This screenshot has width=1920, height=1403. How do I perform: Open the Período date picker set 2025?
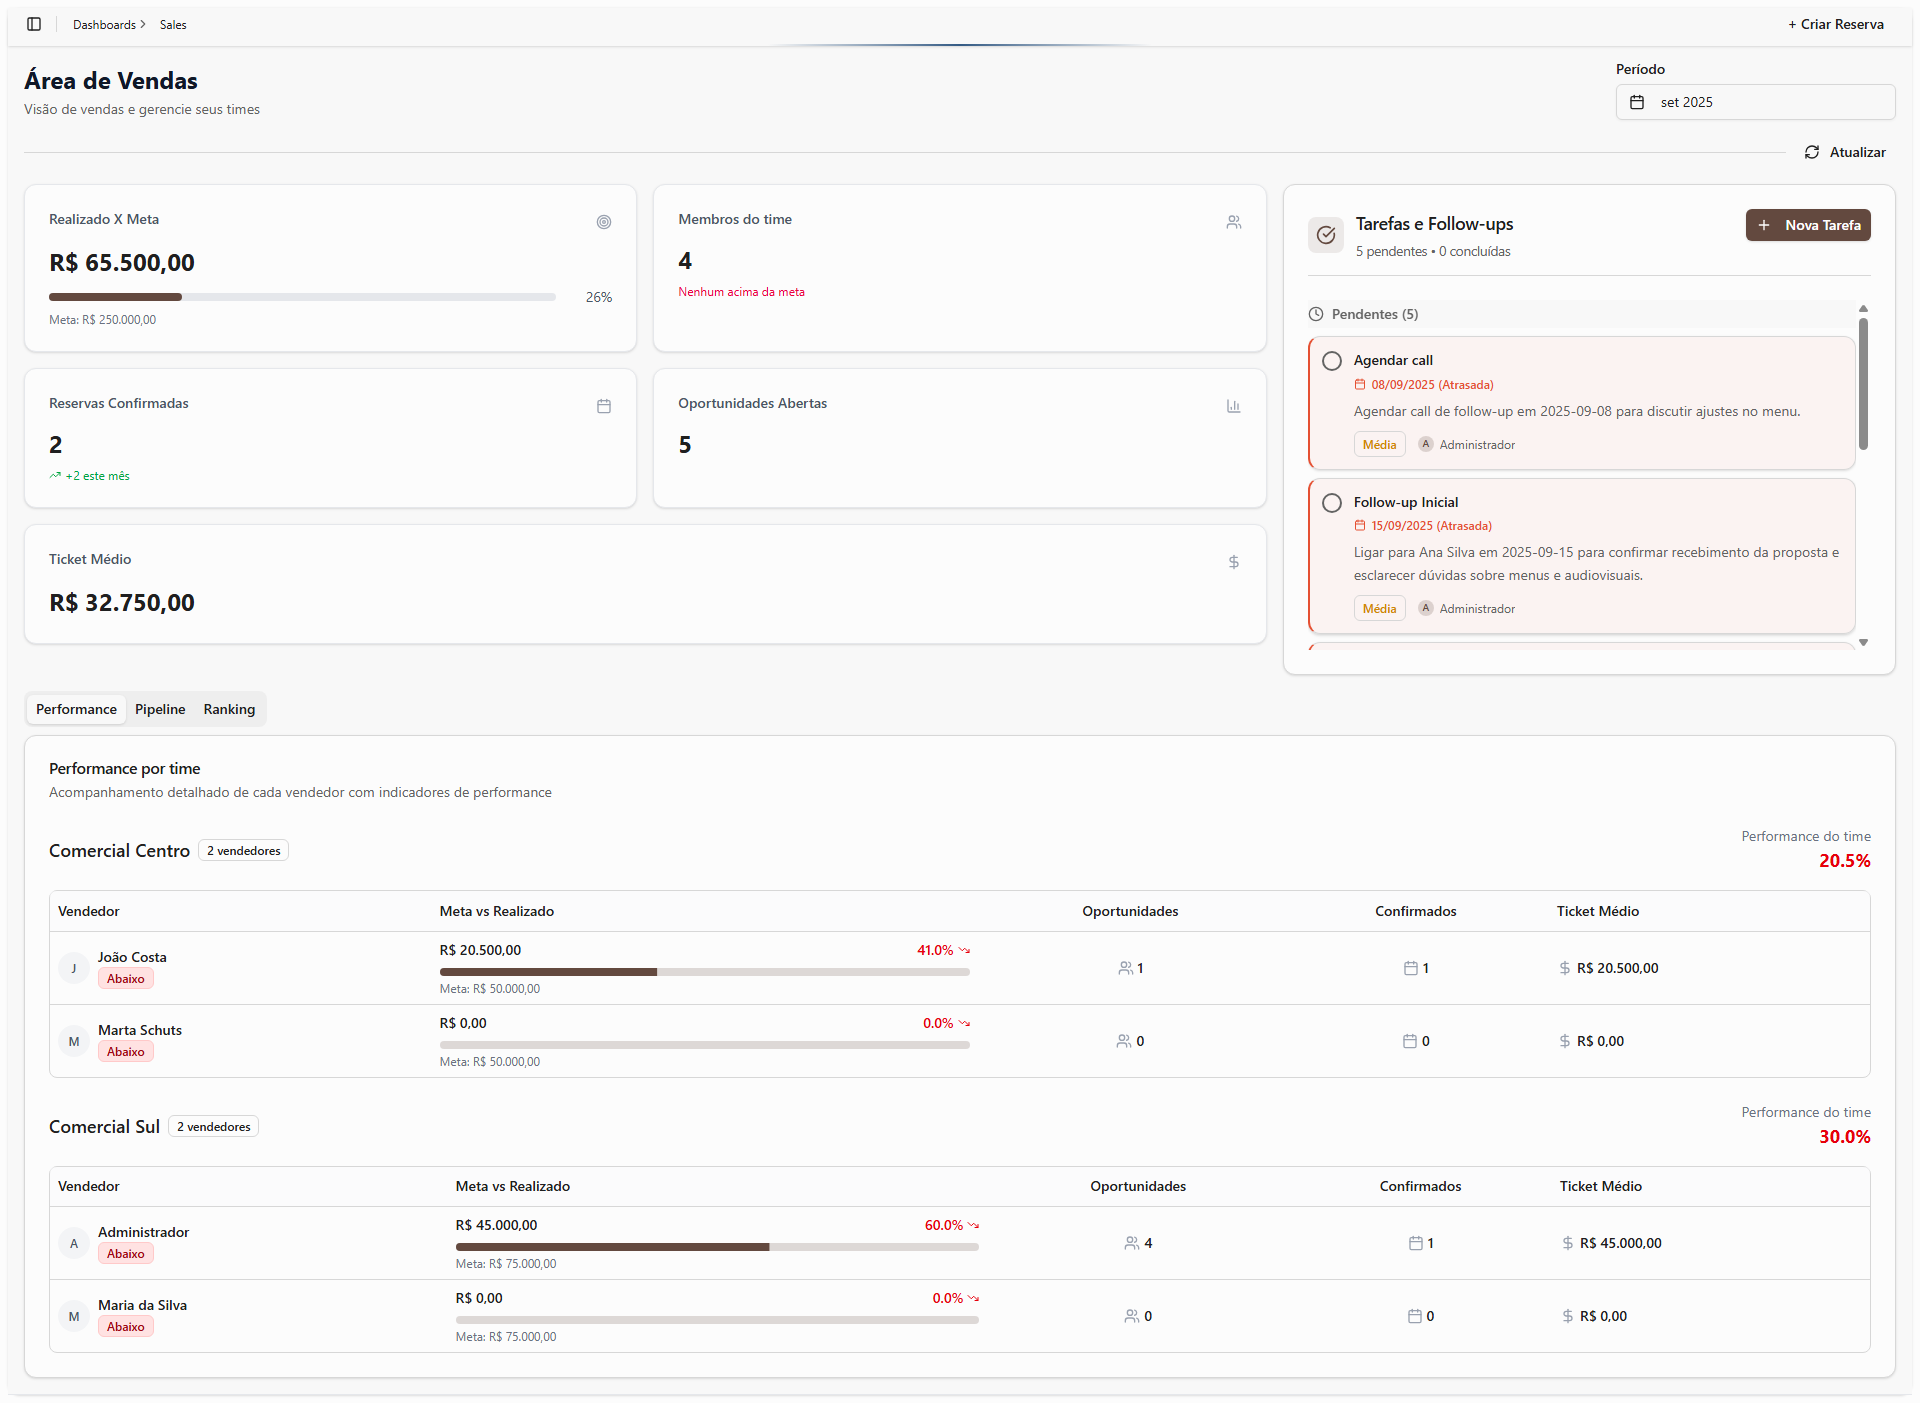point(1755,102)
